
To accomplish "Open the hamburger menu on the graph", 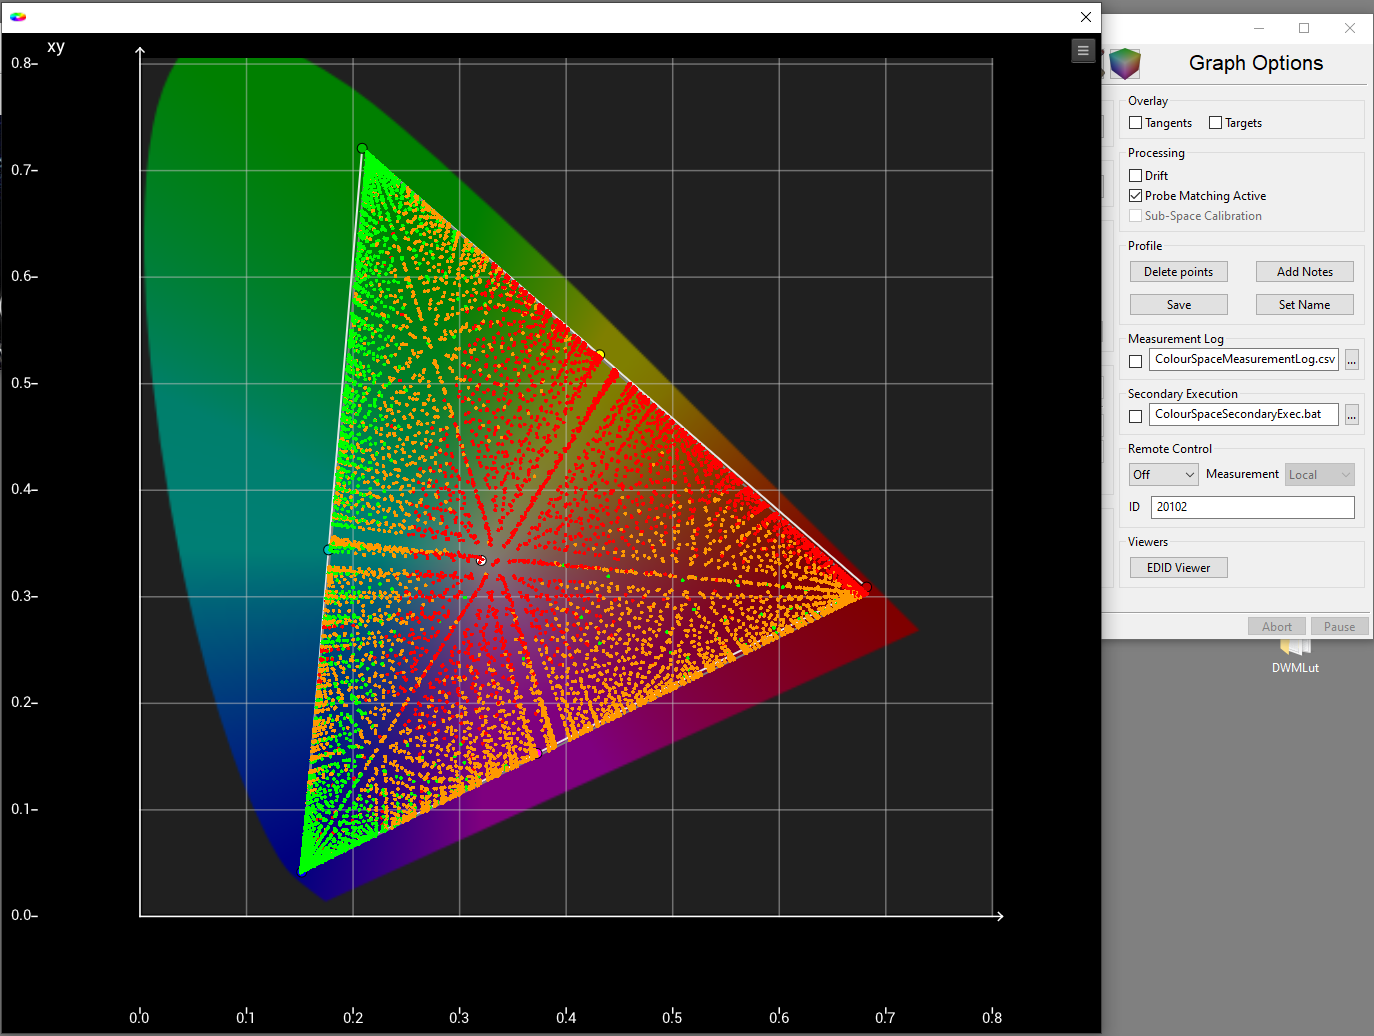I will (1083, 50).
